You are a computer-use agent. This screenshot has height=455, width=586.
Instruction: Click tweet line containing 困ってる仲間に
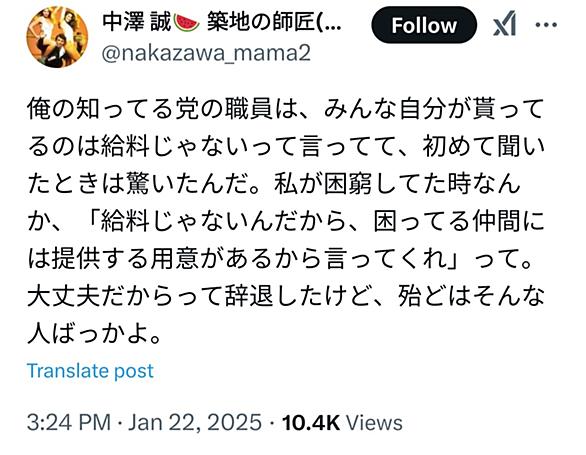286,222
